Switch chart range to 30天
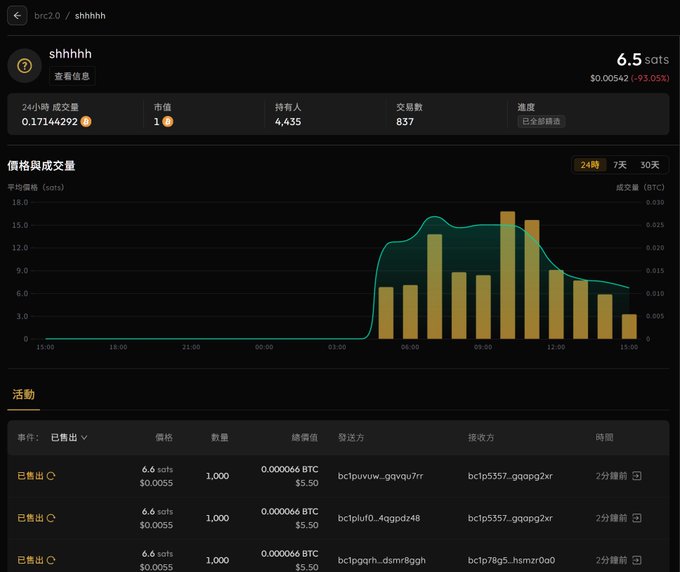Viewport: 680px width, 572px height. click(x=650, y=165)
